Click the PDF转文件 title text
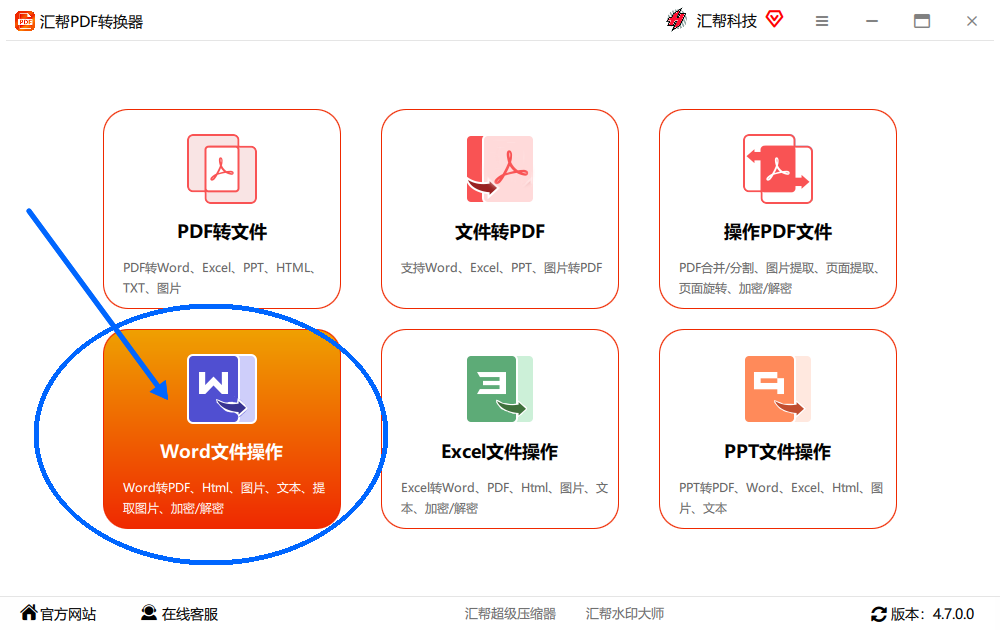The height and width of the screenshot is (630, 1000). [x=222, y=231]
